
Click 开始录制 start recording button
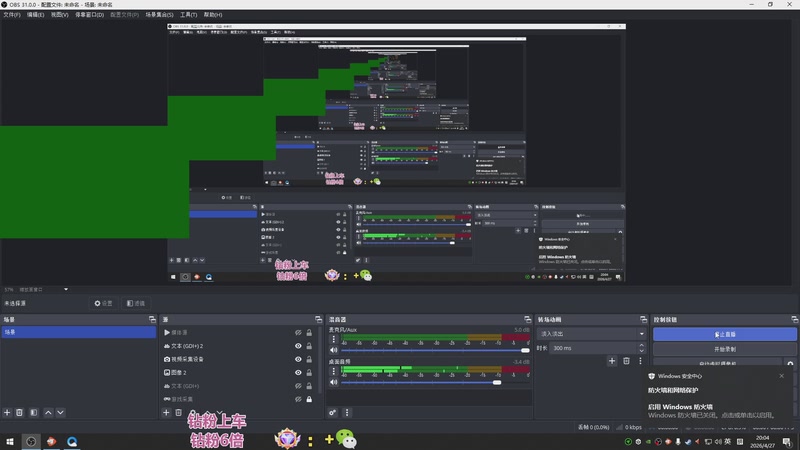click(x=724, y=349)
